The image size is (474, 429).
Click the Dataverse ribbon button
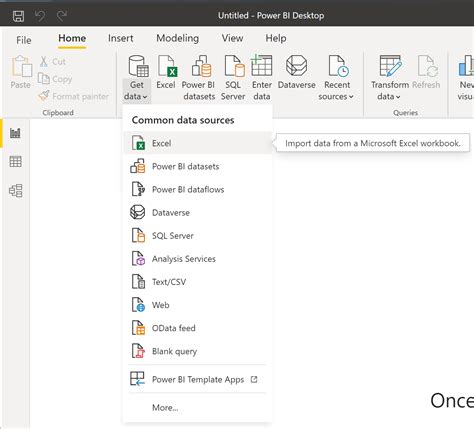296,73
